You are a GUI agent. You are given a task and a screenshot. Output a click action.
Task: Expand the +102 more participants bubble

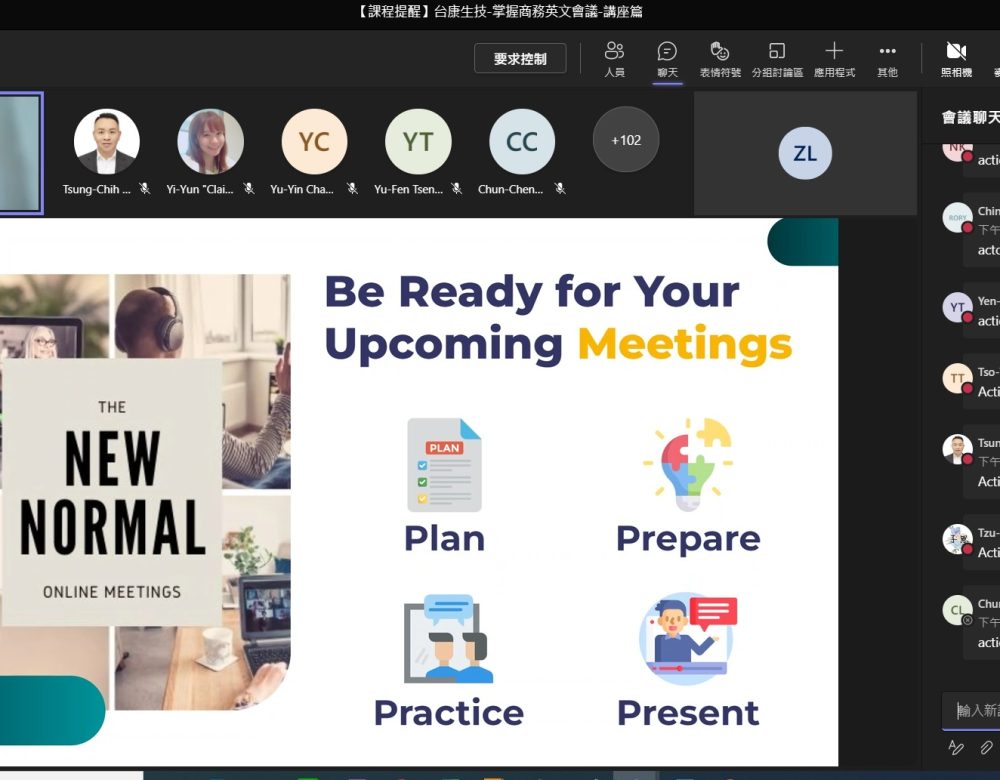point(626,140)
